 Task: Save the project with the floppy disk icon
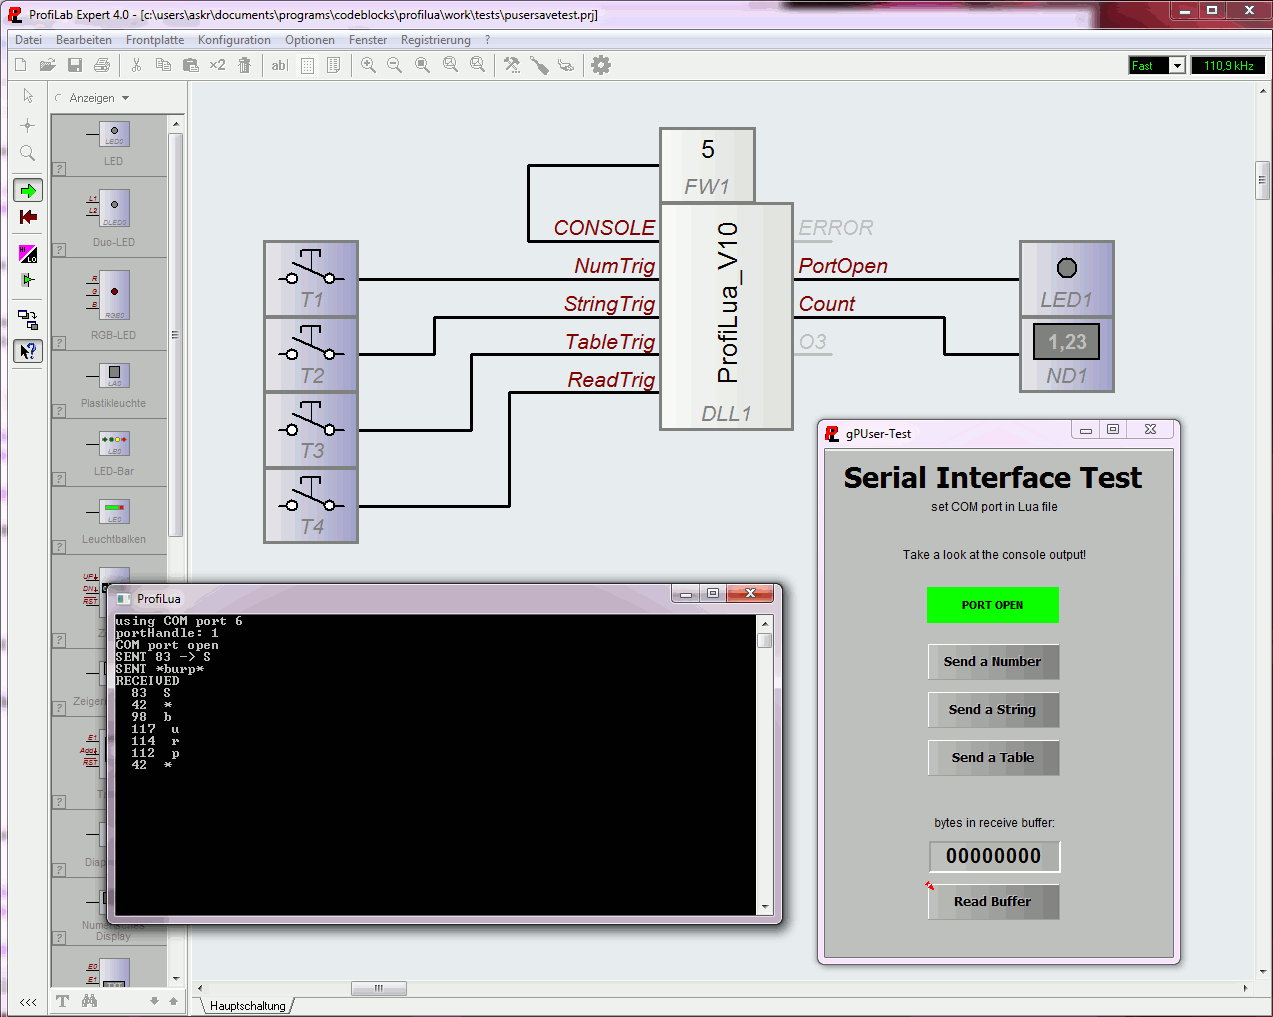(x=75, y=65)
